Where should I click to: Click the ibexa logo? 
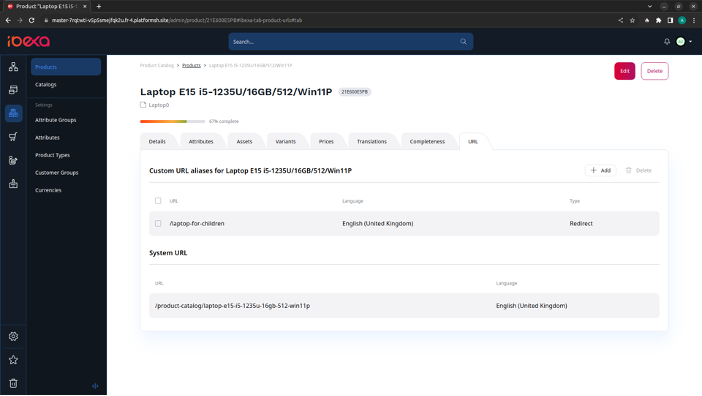(29, 41)
